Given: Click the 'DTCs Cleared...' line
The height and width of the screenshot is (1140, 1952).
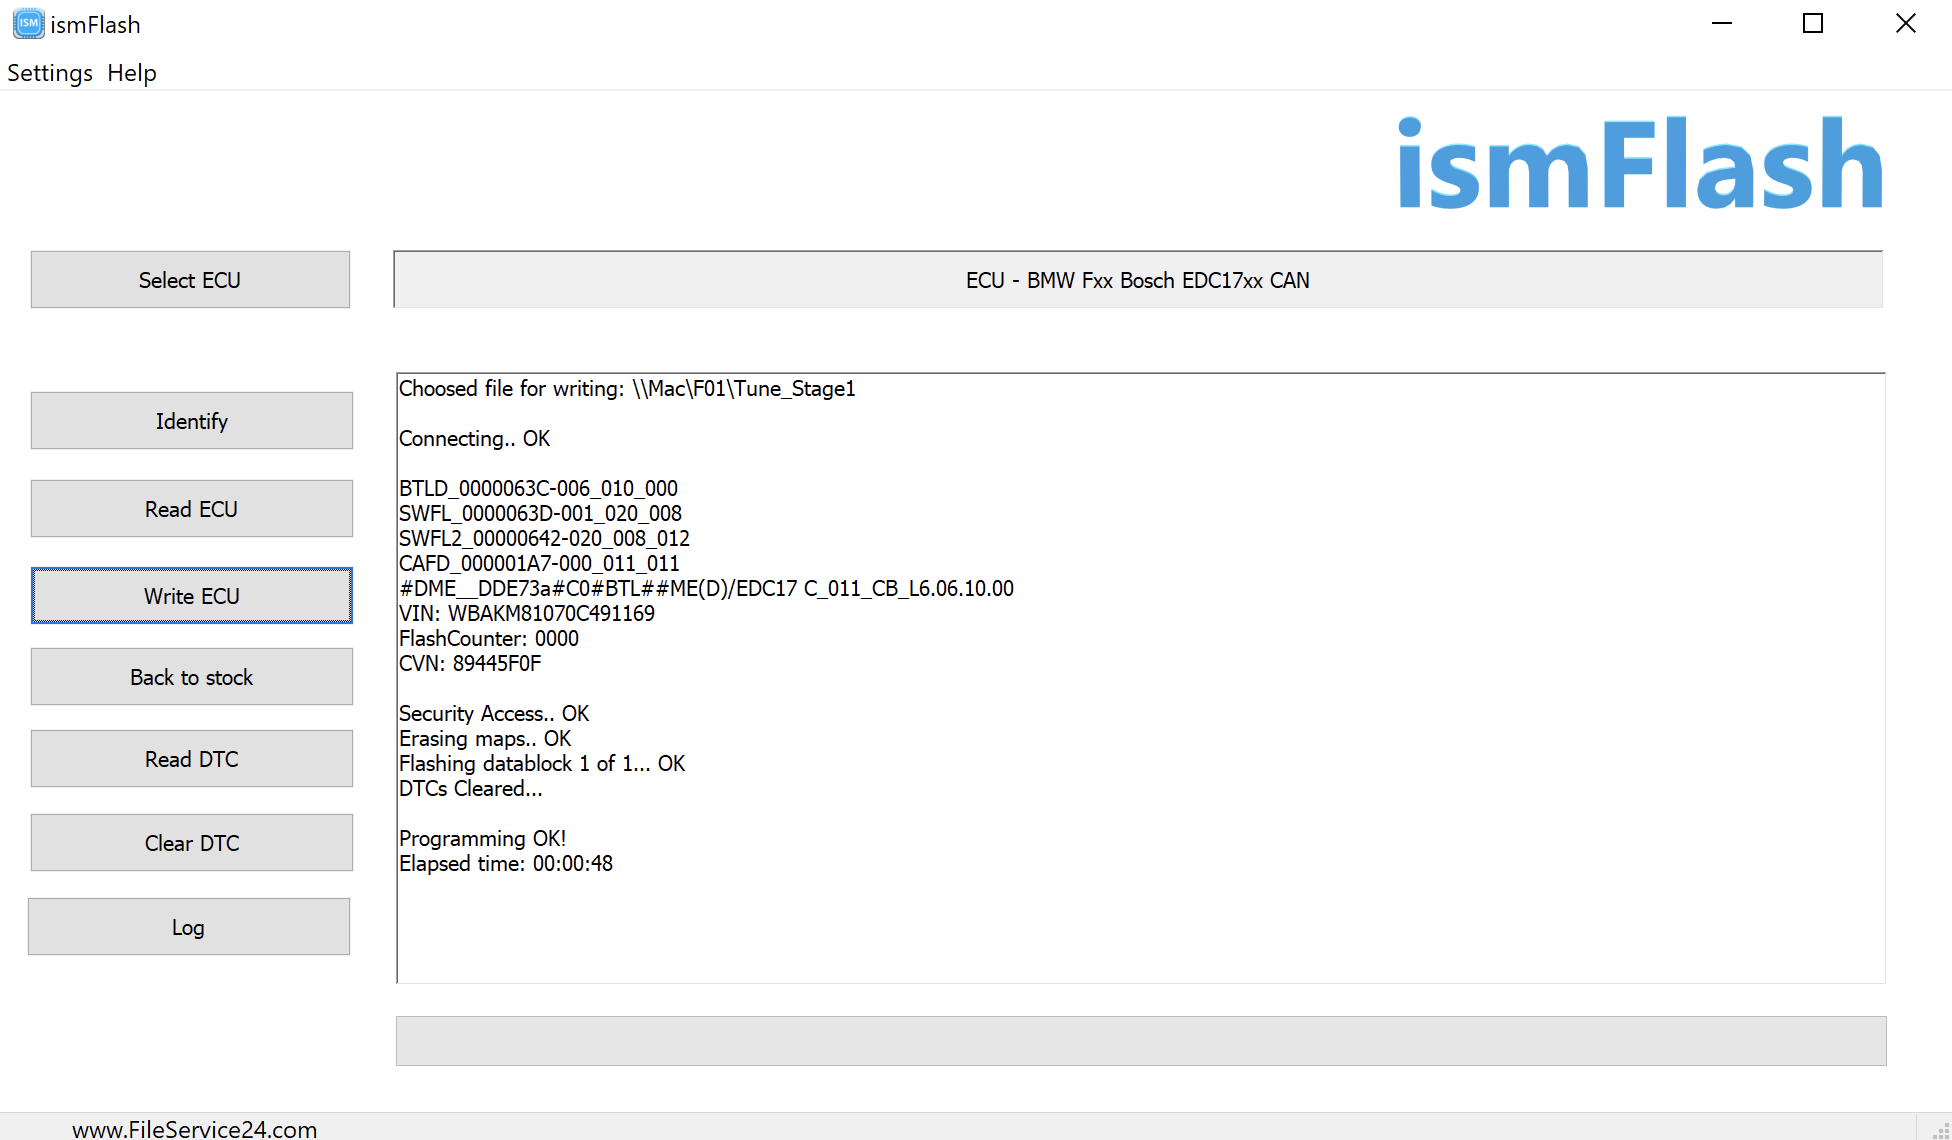Looking at the screenshot, I should click(x=471, y=789).
